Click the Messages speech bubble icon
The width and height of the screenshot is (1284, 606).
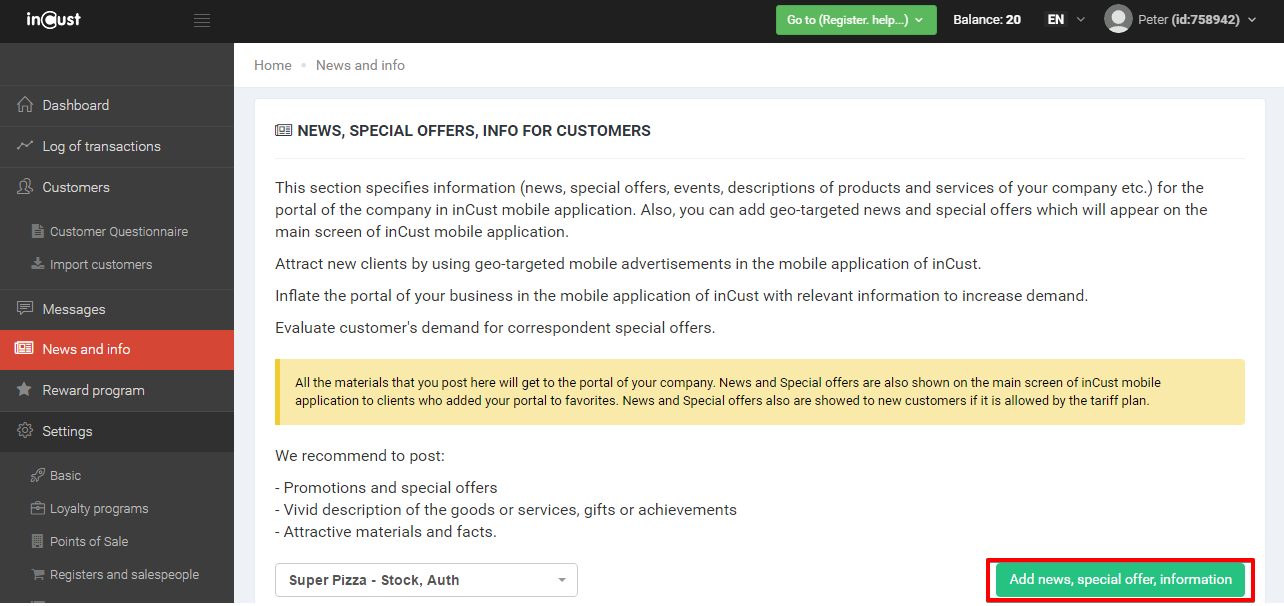coord(25,309)
